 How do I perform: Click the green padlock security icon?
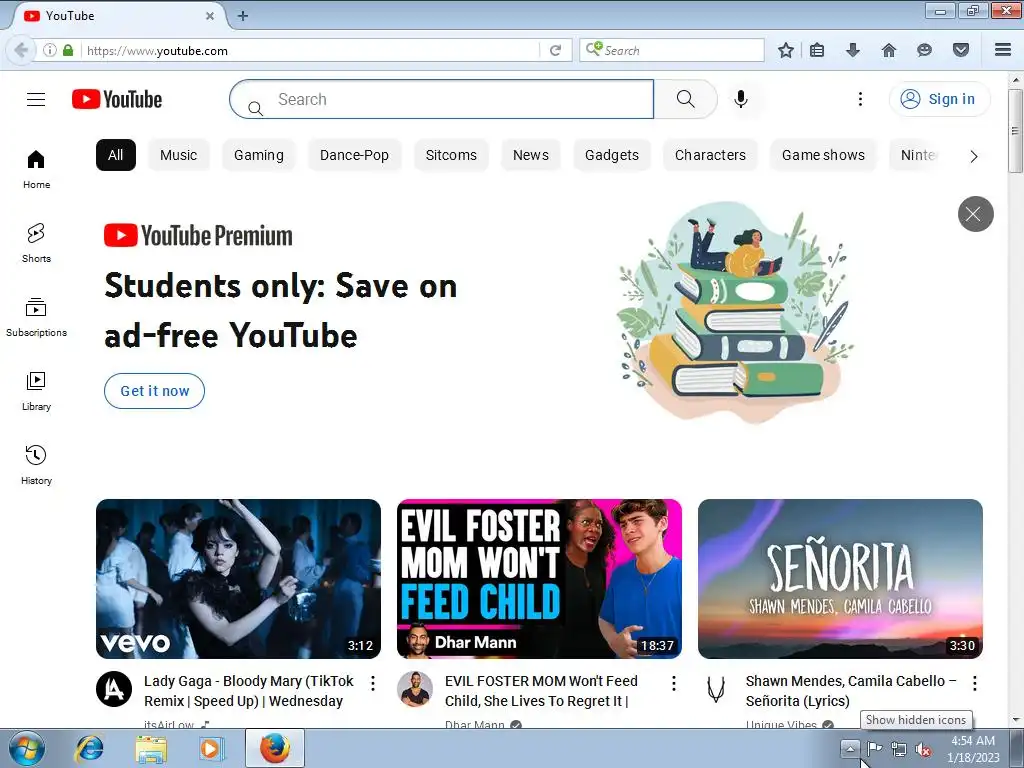(x=68, y=50)
